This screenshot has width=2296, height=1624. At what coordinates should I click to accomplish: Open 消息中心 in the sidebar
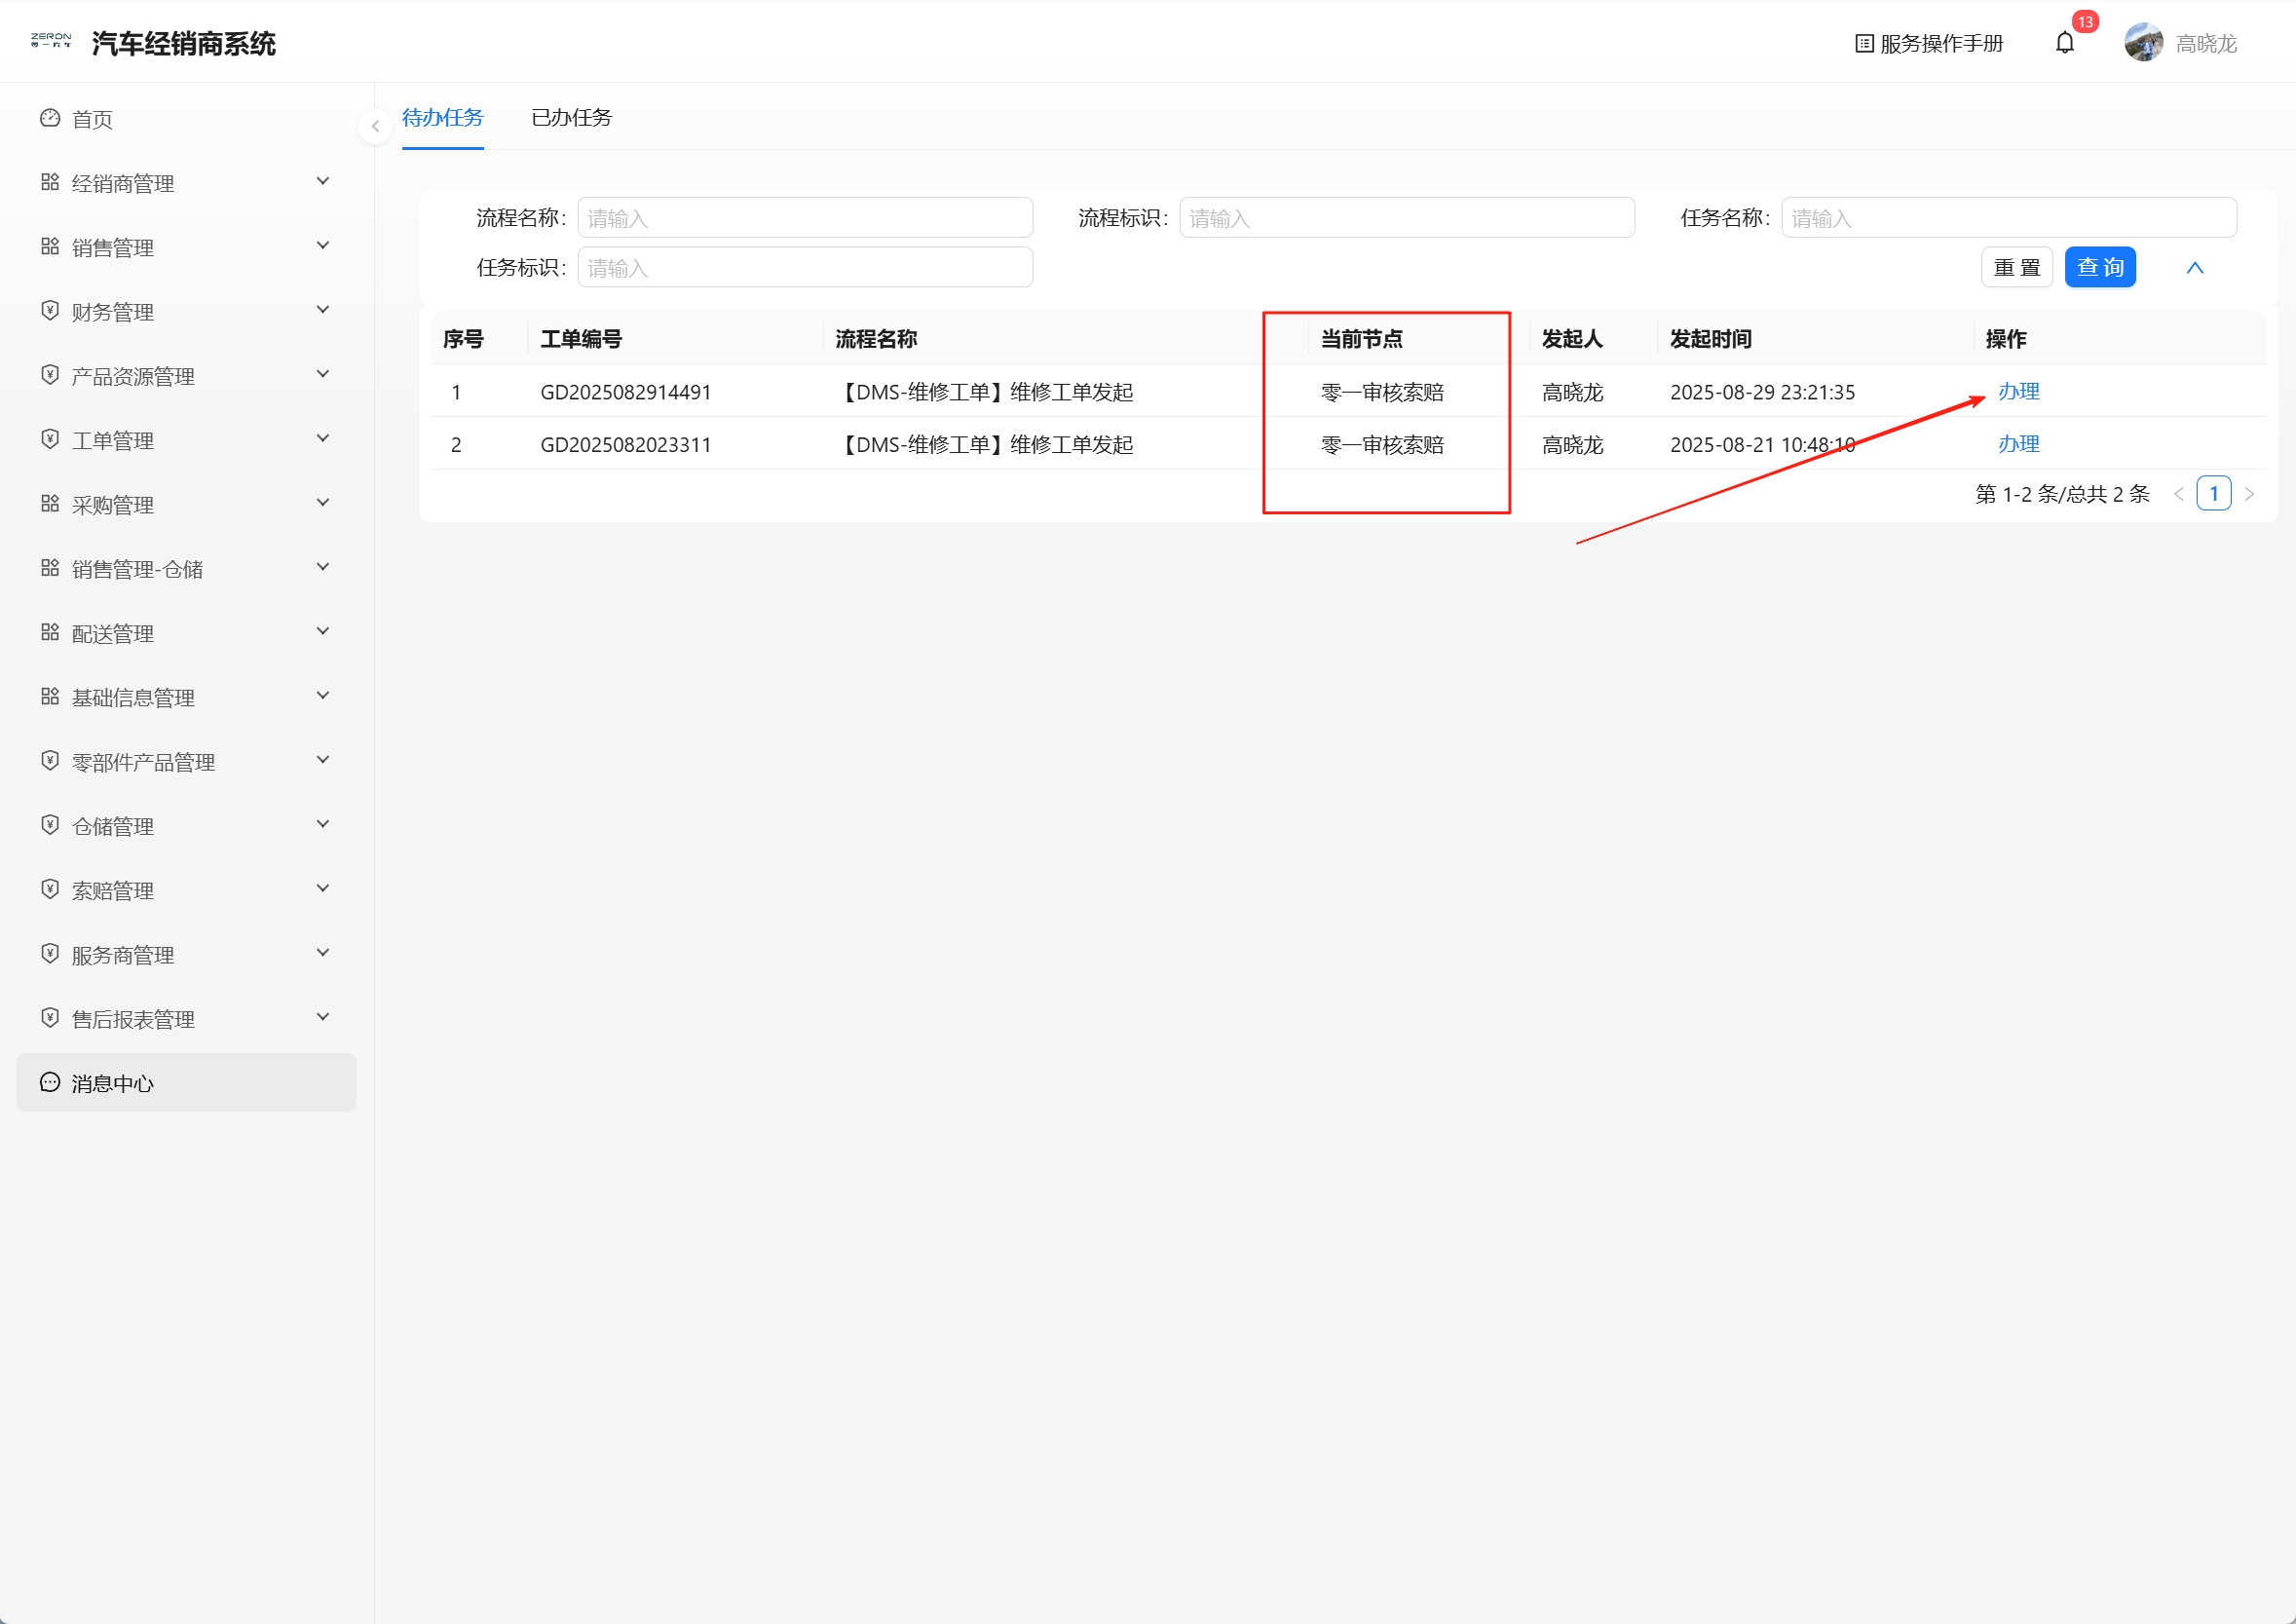click(x=186, y=1083)
